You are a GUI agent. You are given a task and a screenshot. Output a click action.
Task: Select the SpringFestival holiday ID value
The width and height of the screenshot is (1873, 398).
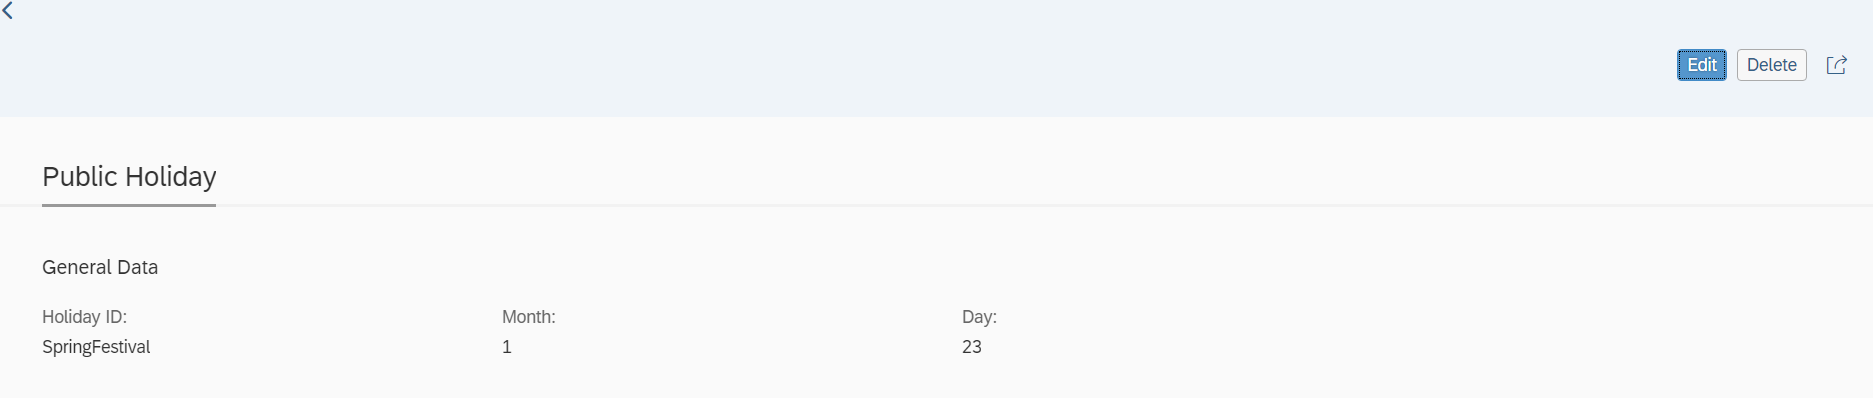pyautogui.click(x=96, y=347)
